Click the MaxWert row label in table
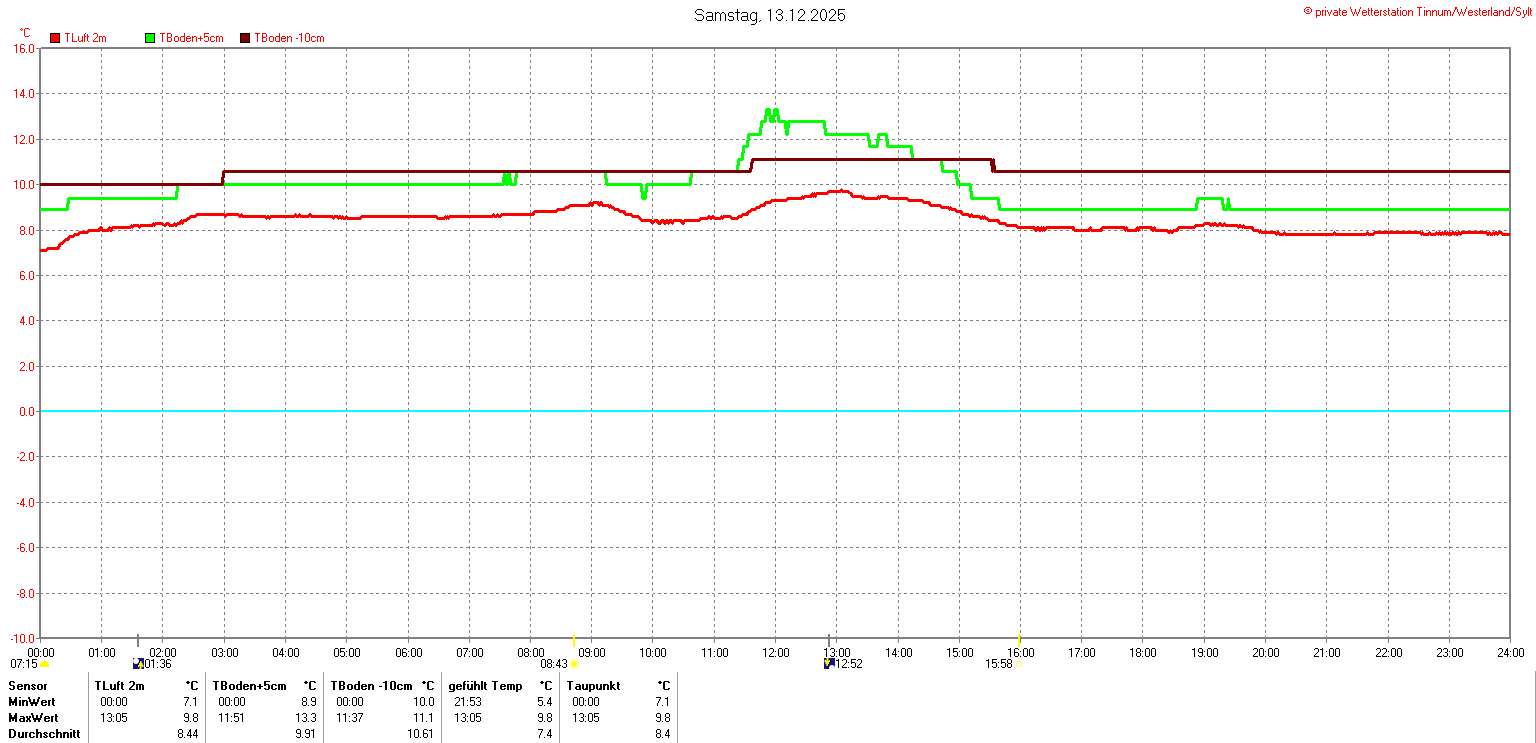 click(33, 718)
